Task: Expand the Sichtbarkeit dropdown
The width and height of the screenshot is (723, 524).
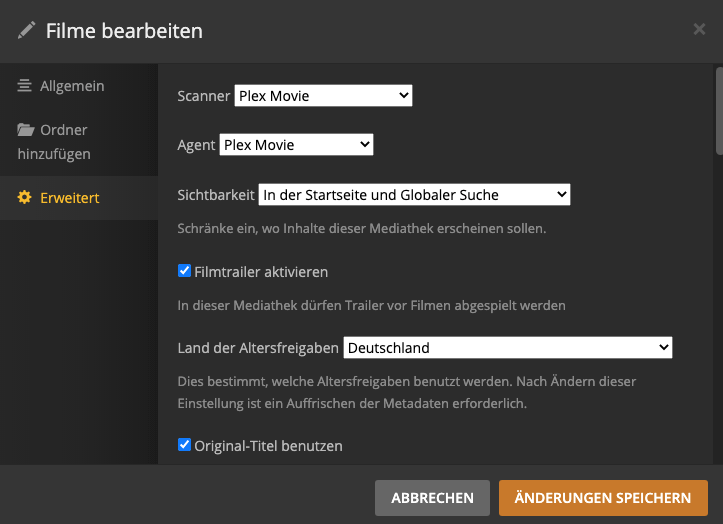Action: 414,194
